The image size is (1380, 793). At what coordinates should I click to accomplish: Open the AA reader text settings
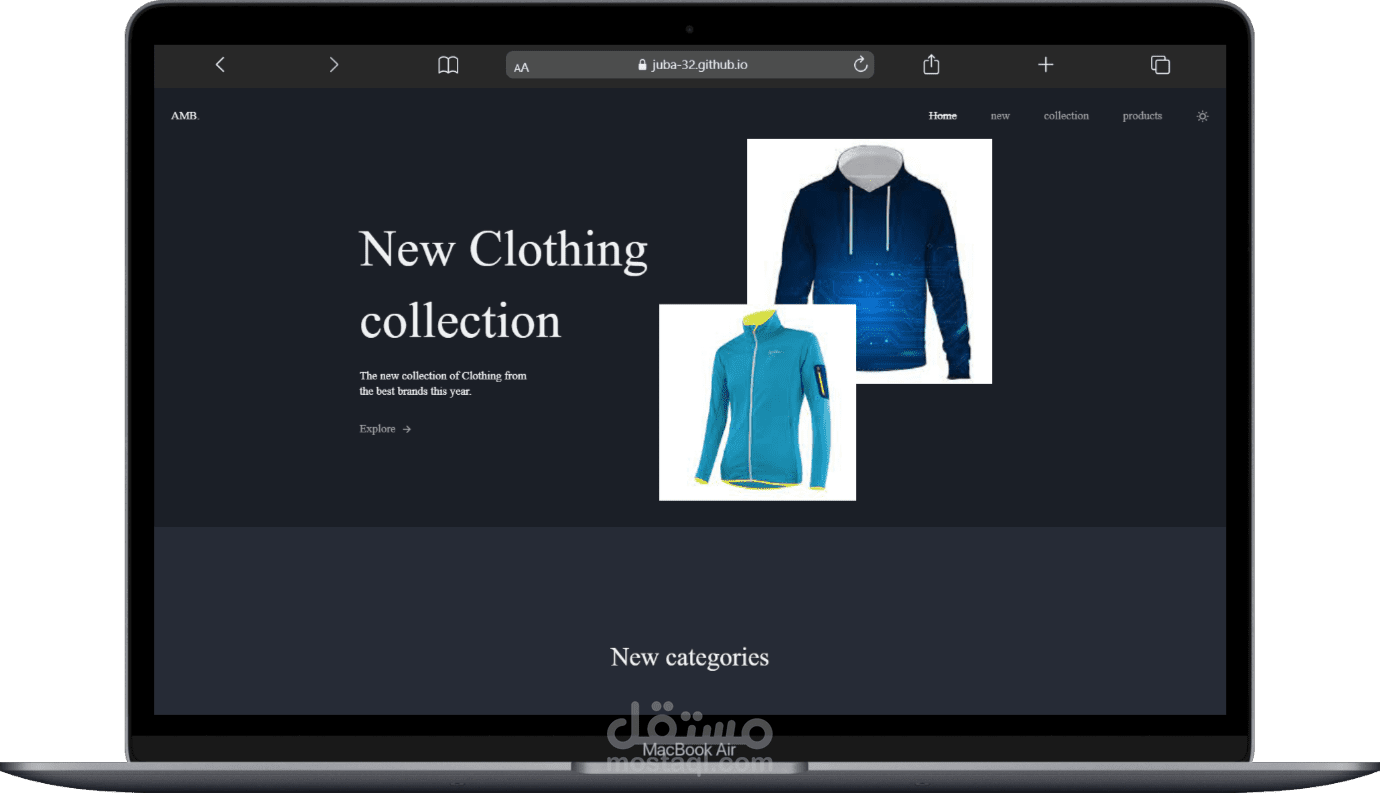tap(521, 67)
